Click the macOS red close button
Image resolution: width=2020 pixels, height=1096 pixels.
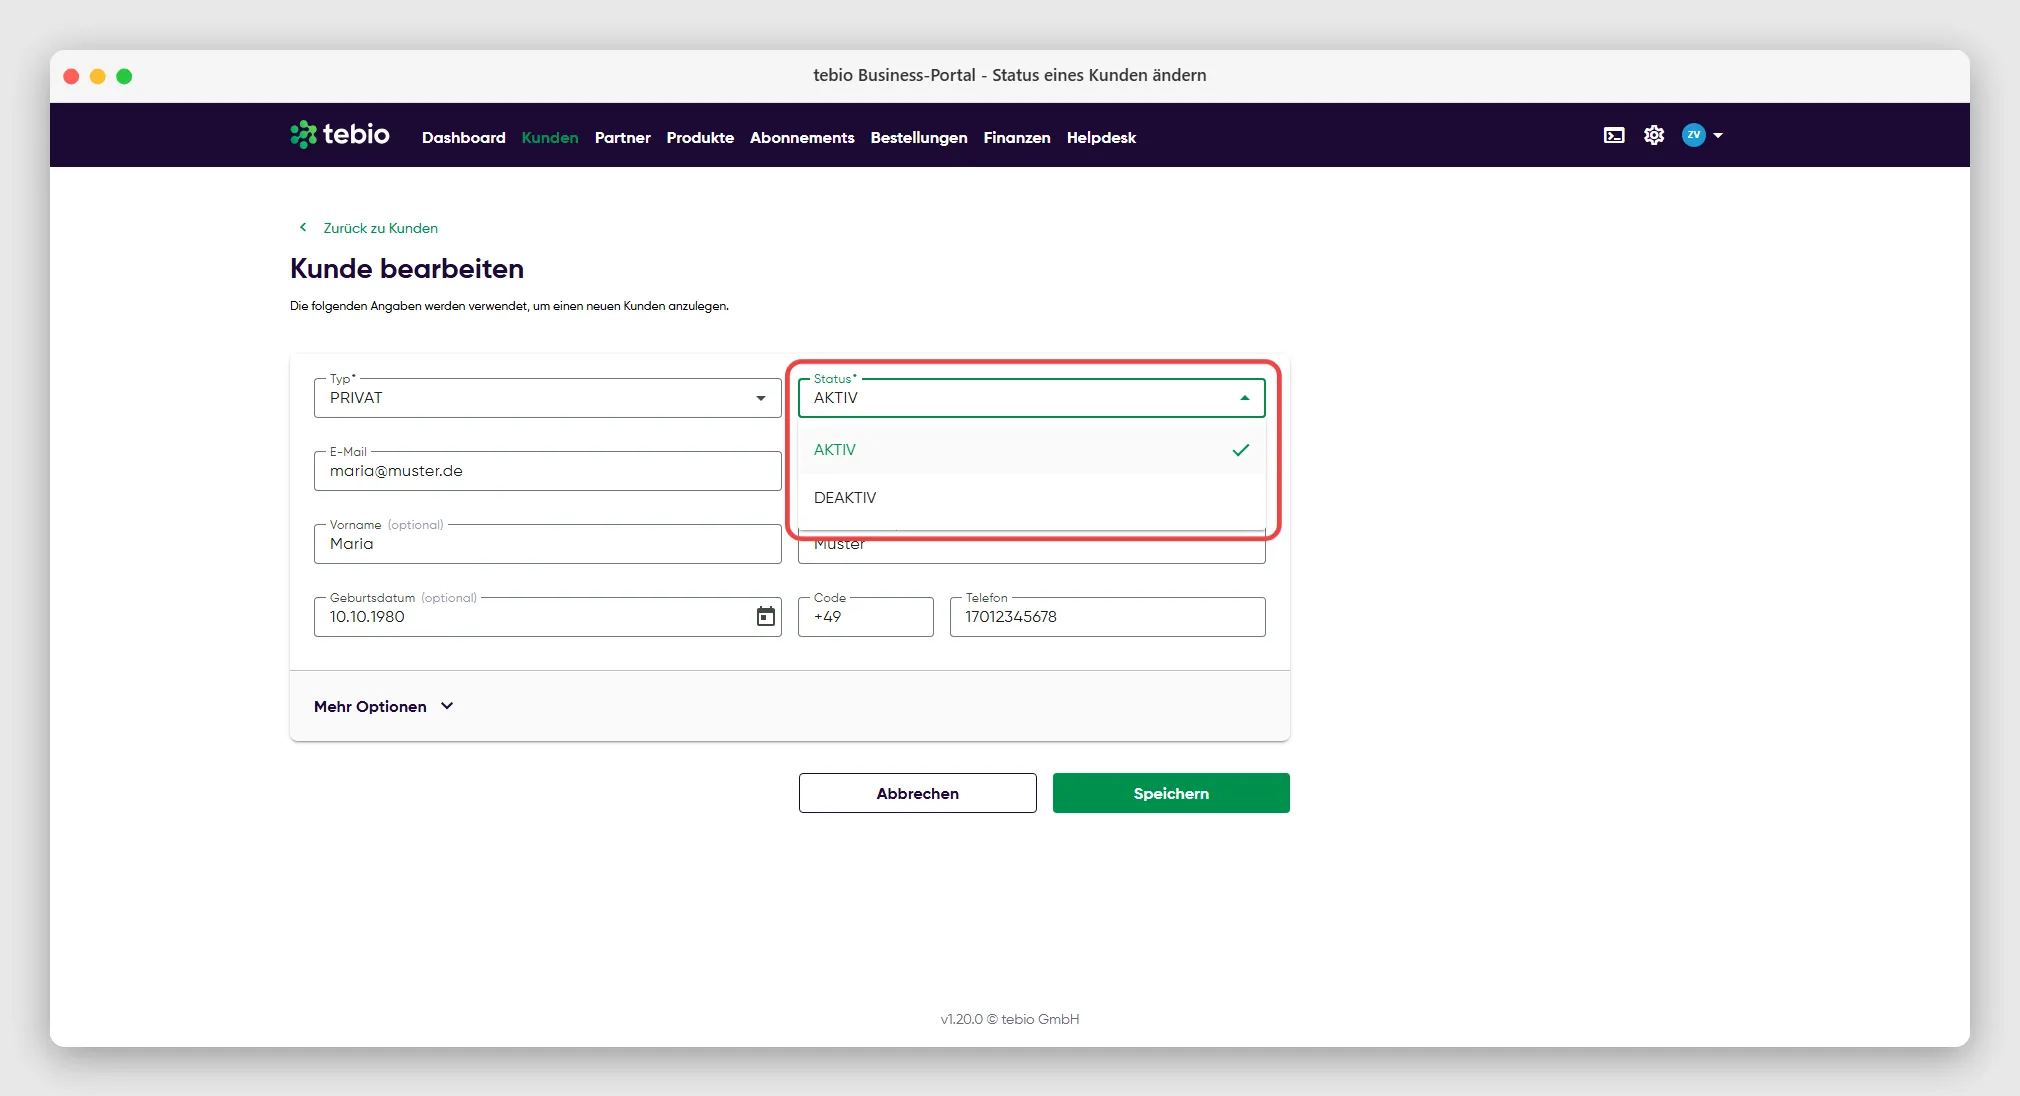[71, 76]
